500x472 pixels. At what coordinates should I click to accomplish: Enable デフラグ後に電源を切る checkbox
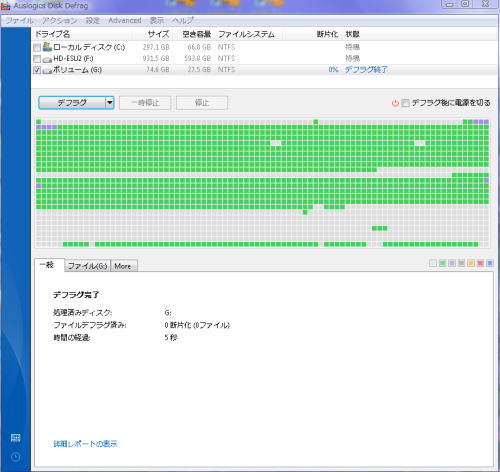405,103
